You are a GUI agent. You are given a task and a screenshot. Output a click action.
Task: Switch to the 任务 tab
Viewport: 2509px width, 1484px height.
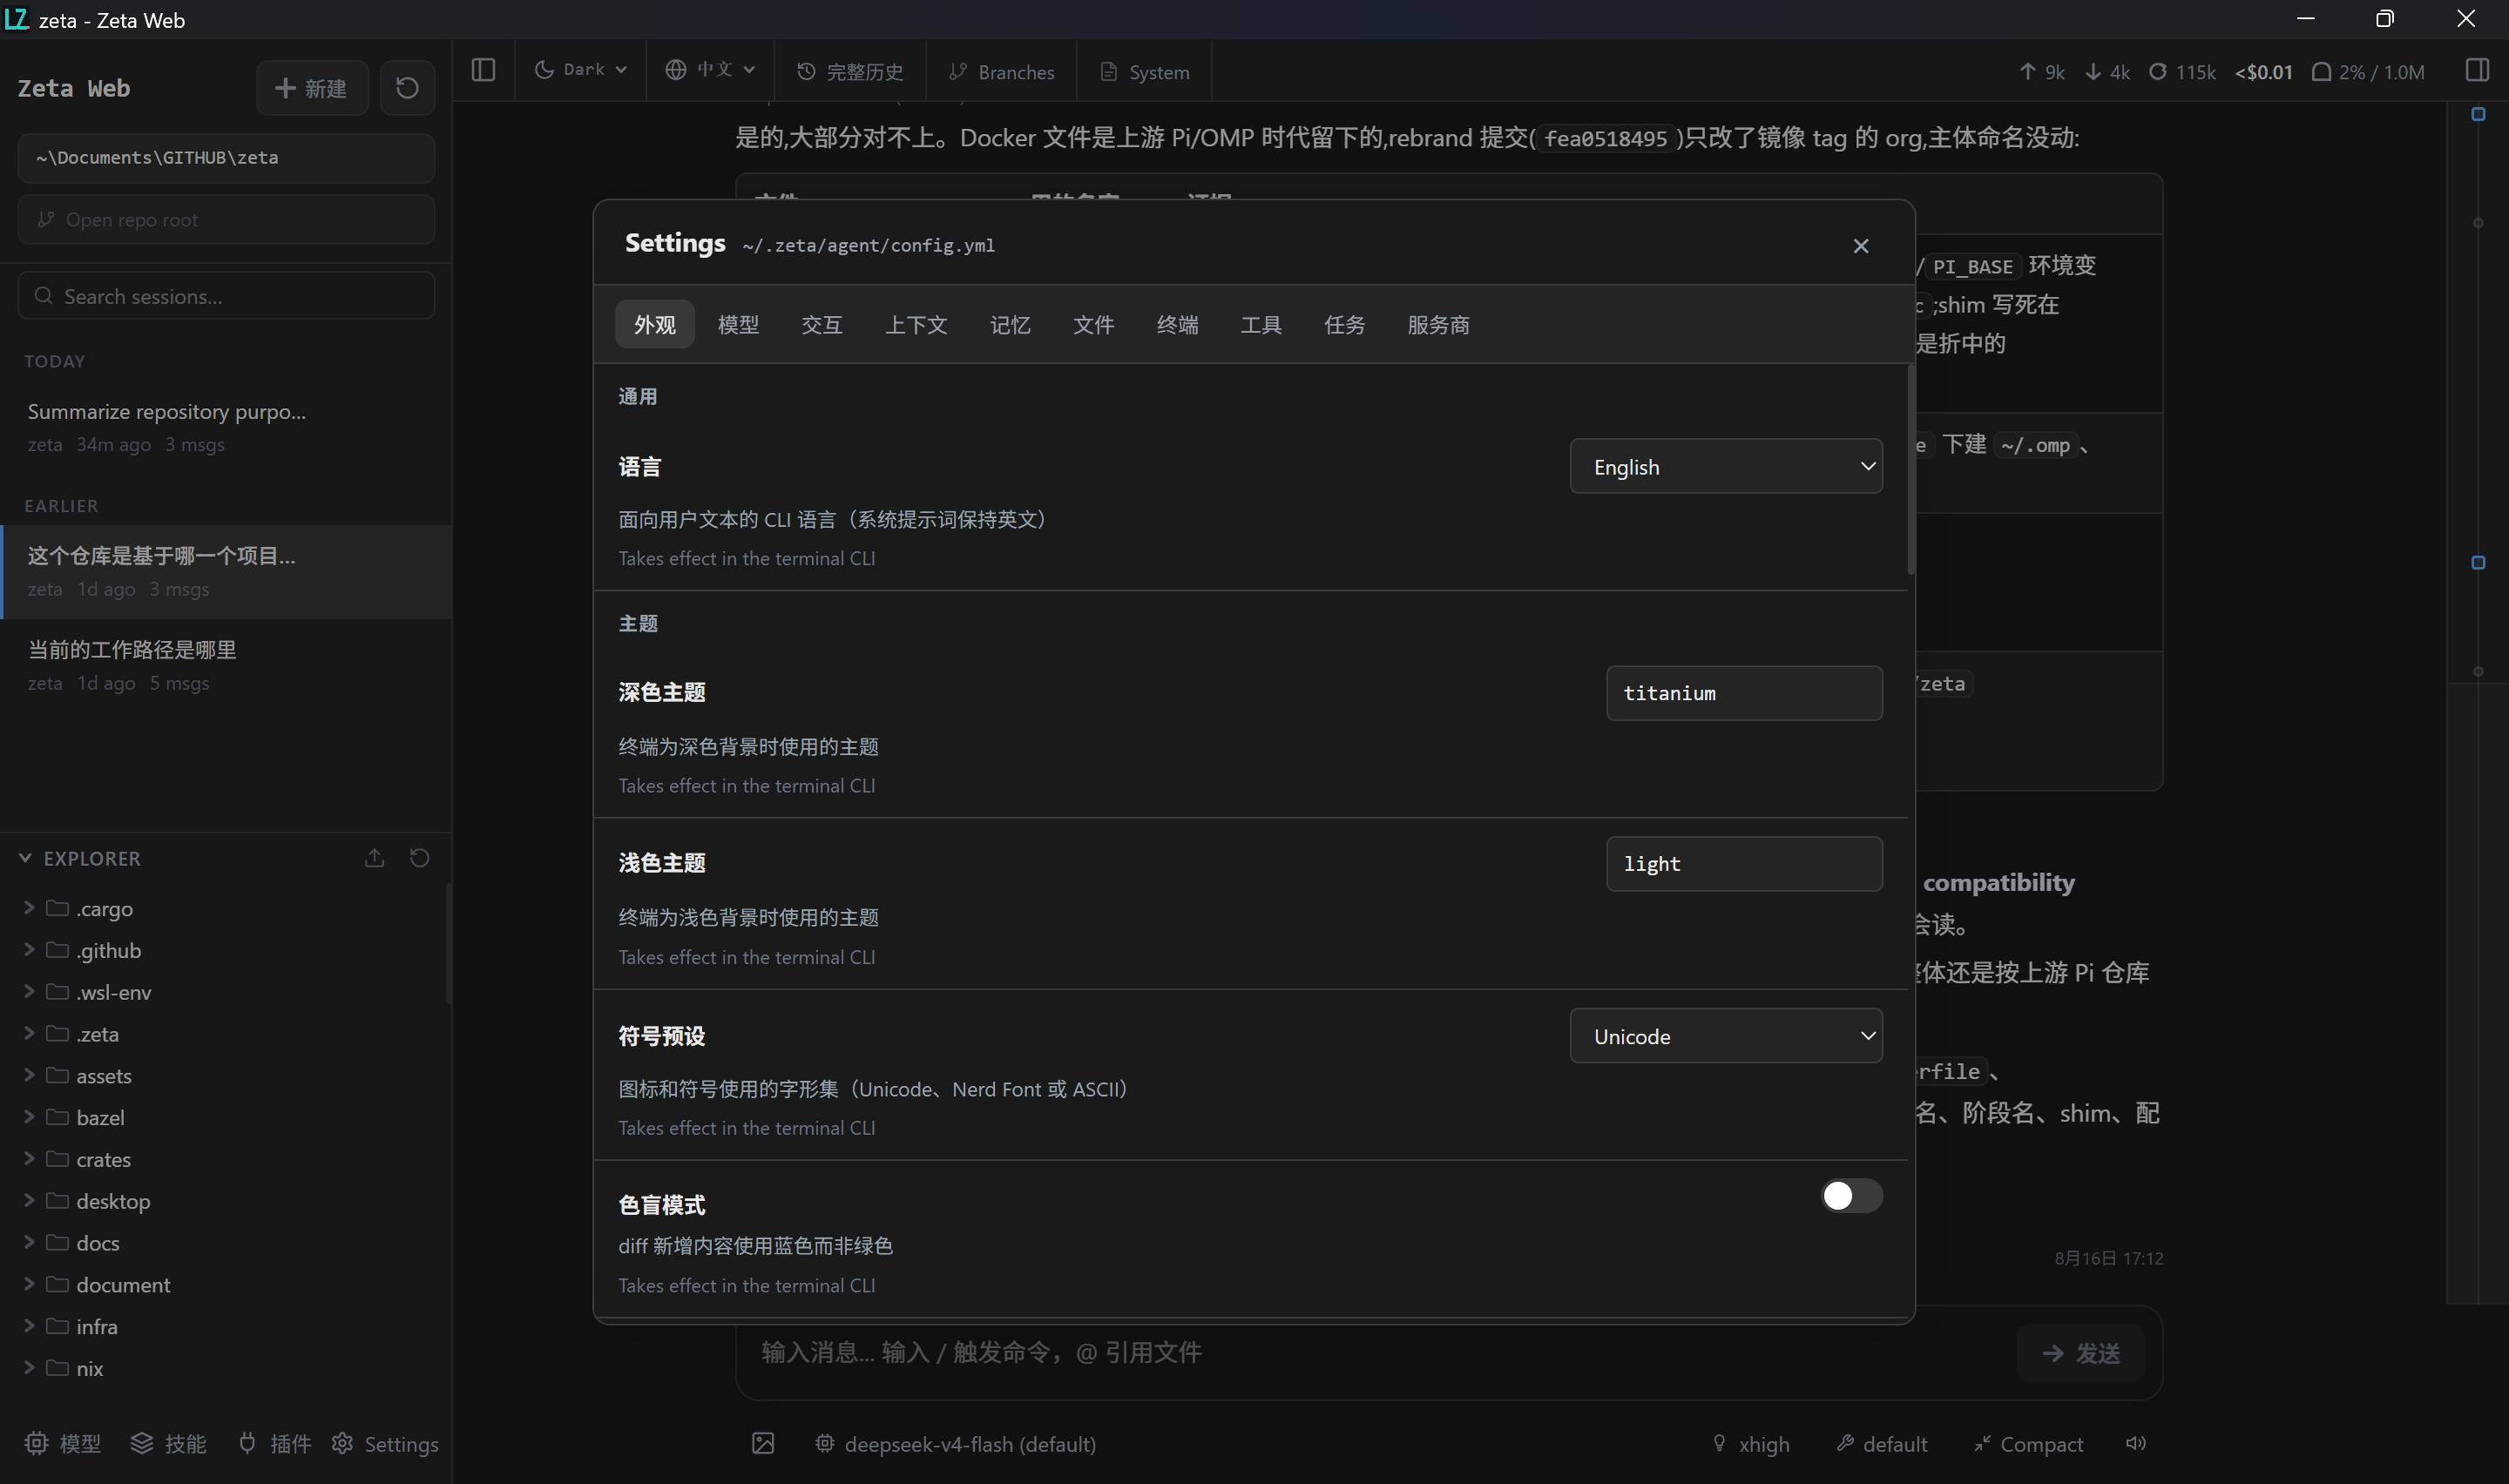point(1344,324)
